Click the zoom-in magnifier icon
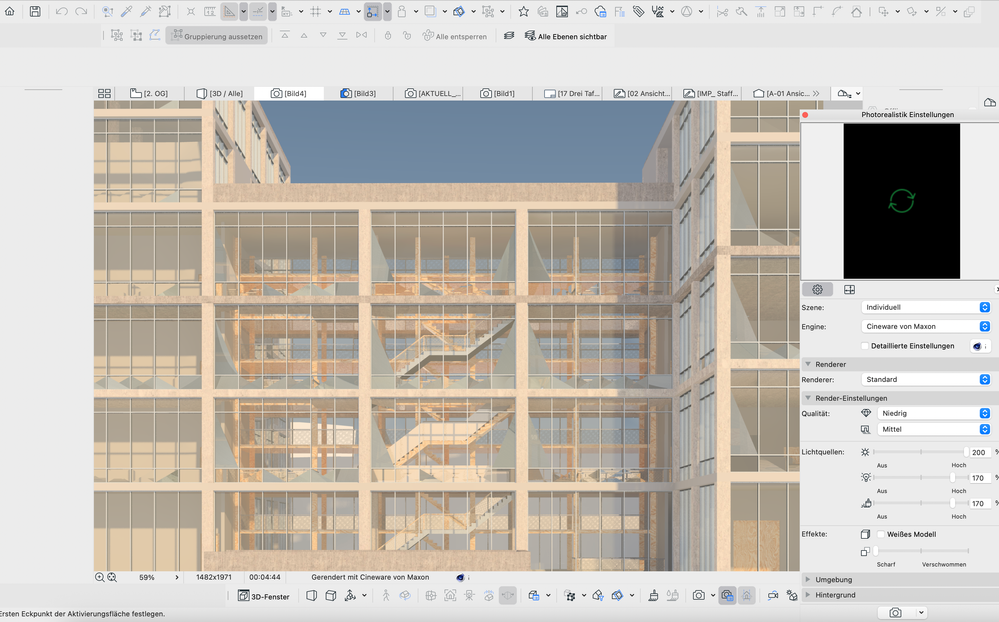Viewport: 999px width, 622px height. [x=99, y=577]
